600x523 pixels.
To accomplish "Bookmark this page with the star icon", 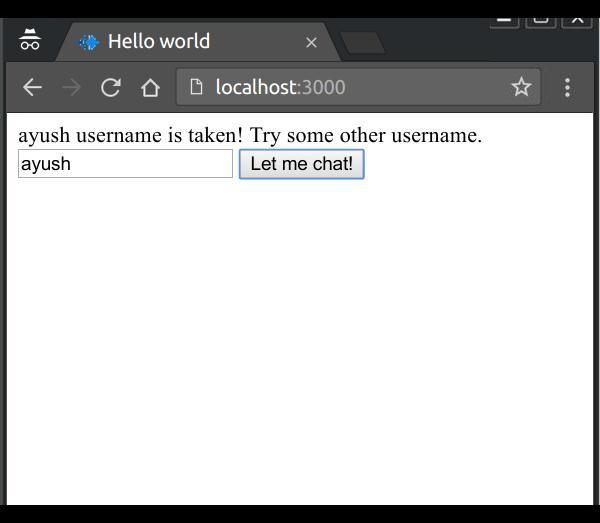I will pos(521,86).
